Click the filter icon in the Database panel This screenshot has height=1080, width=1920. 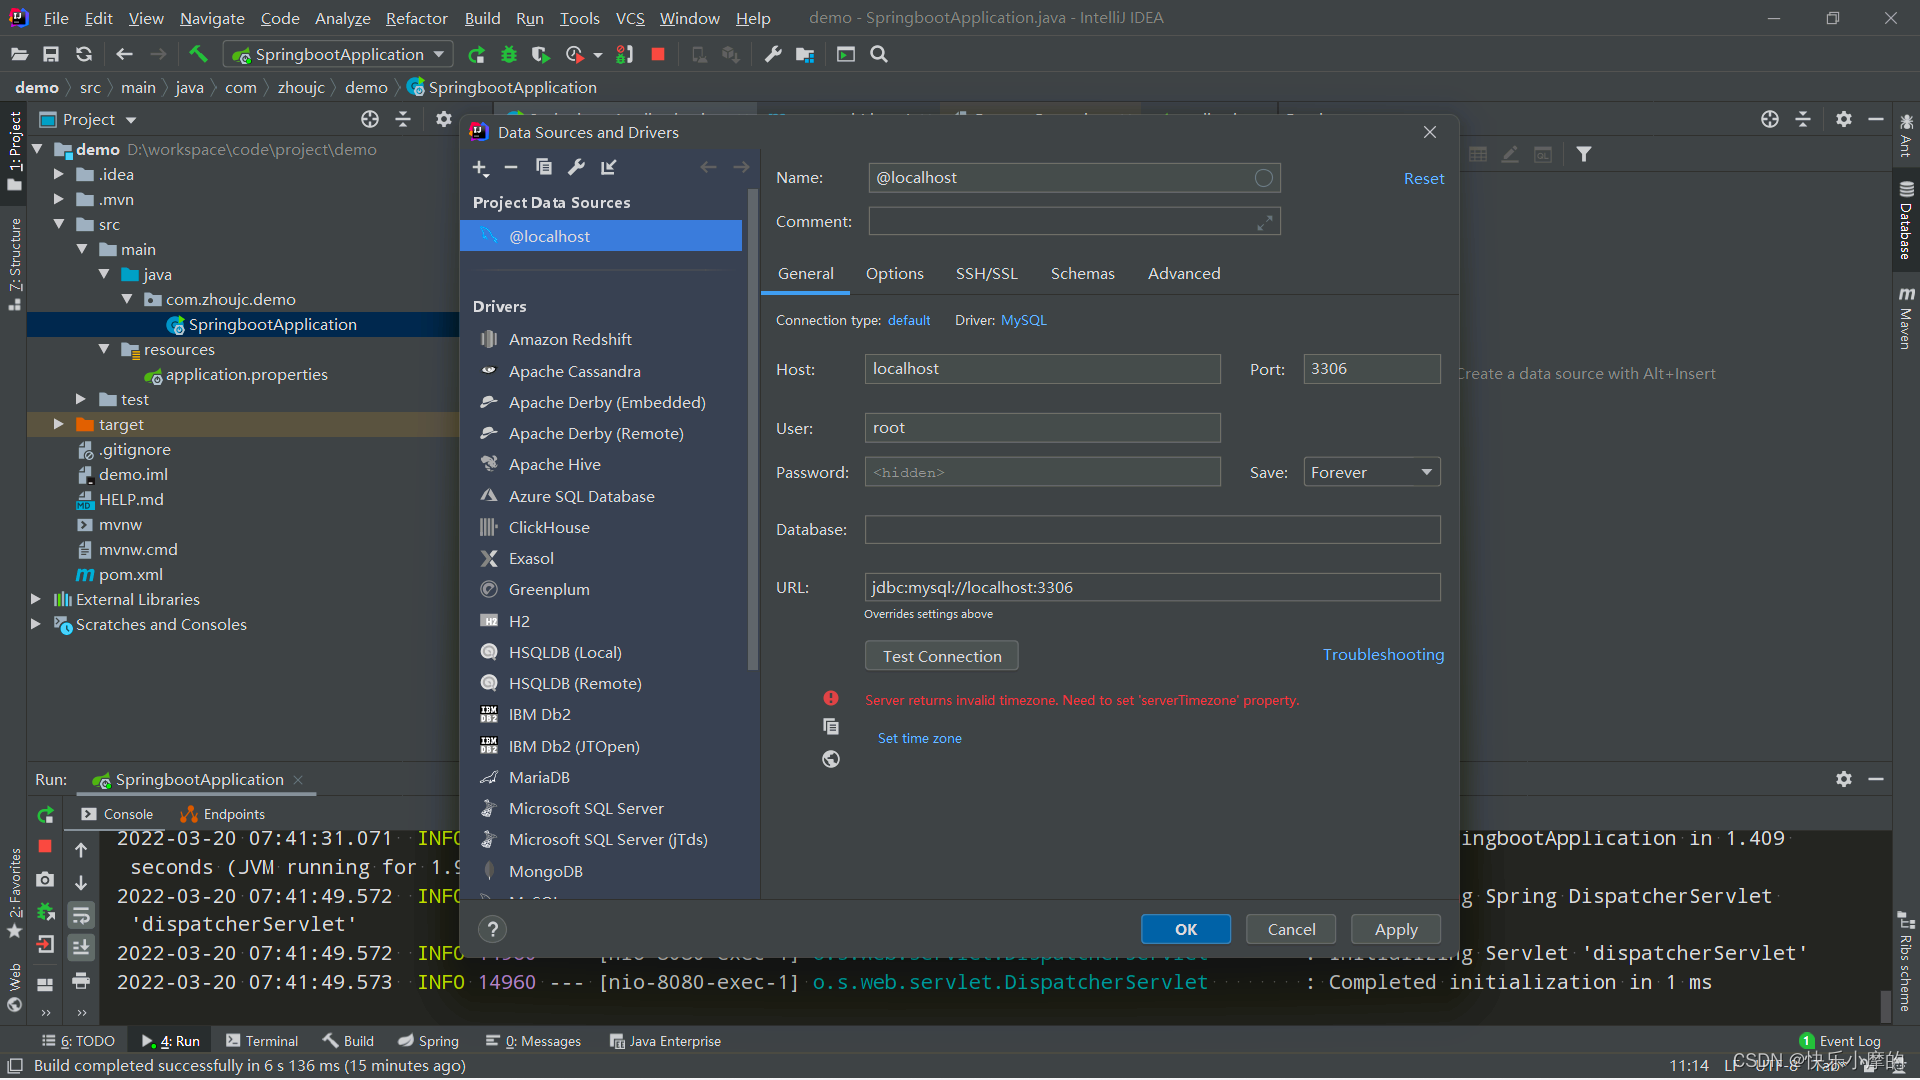click(1584, 154)
